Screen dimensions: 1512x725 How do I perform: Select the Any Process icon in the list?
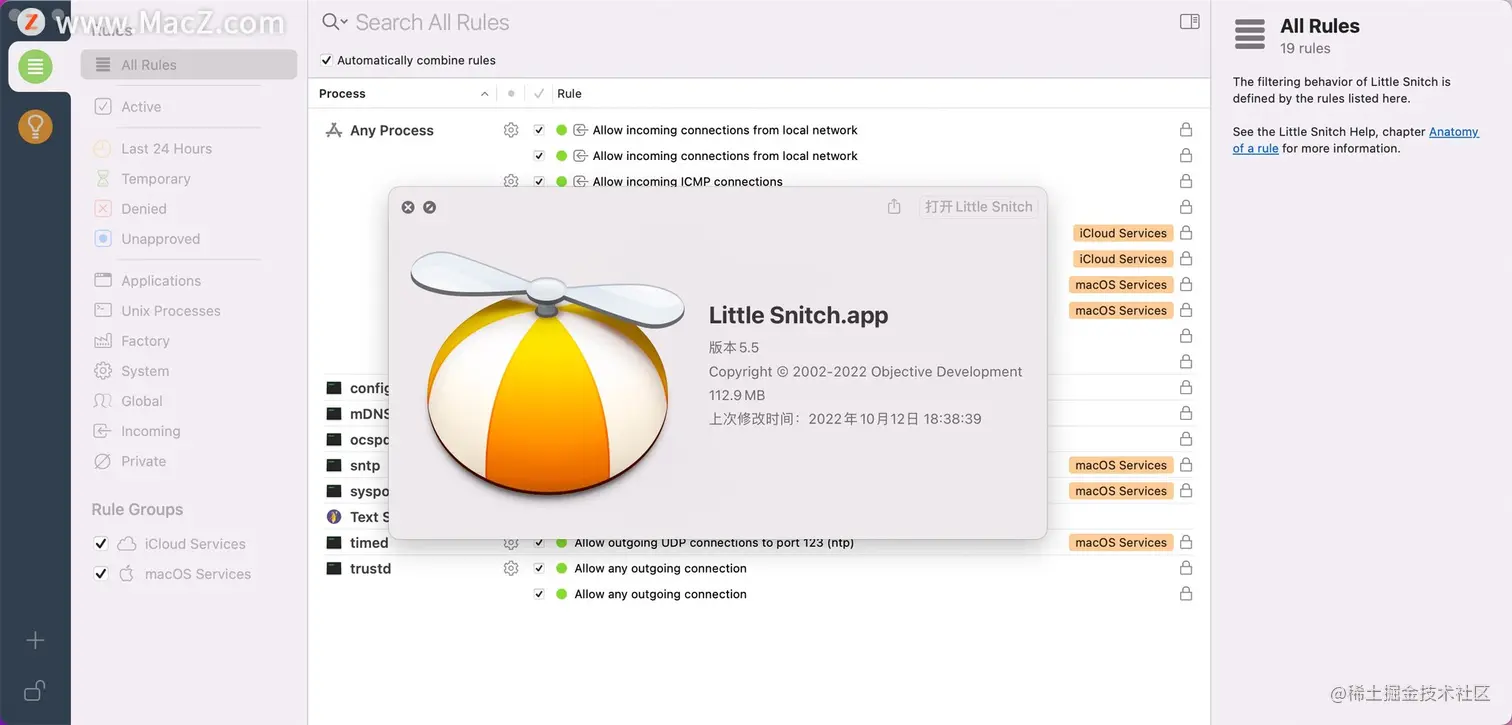334,130
